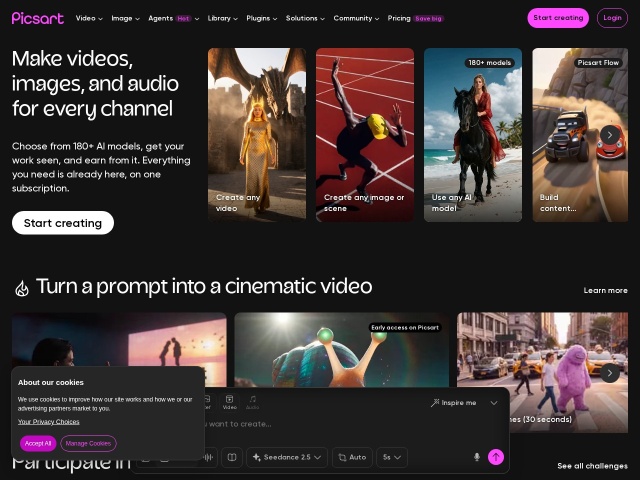Open Manage Cookies settings
Viewport: 640px width, 480px height.
coord(88,443)
